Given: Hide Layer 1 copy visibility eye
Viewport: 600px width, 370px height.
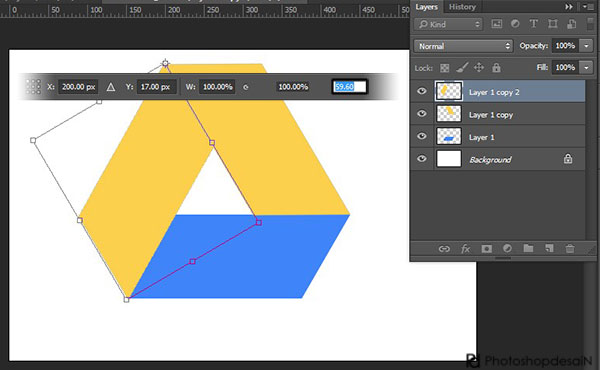Looking at the screenshot, I should click(422, 114).
